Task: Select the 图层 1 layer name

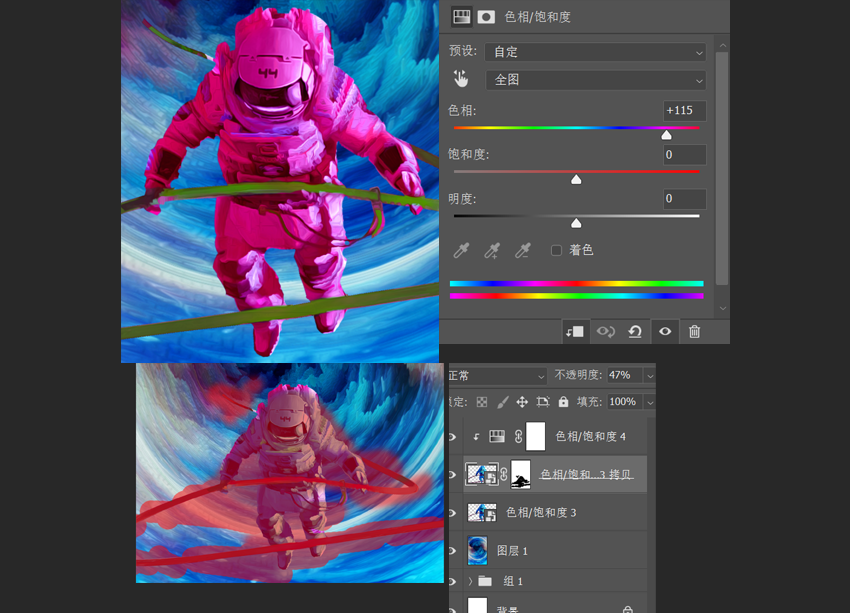Action: tap(512, 551)
